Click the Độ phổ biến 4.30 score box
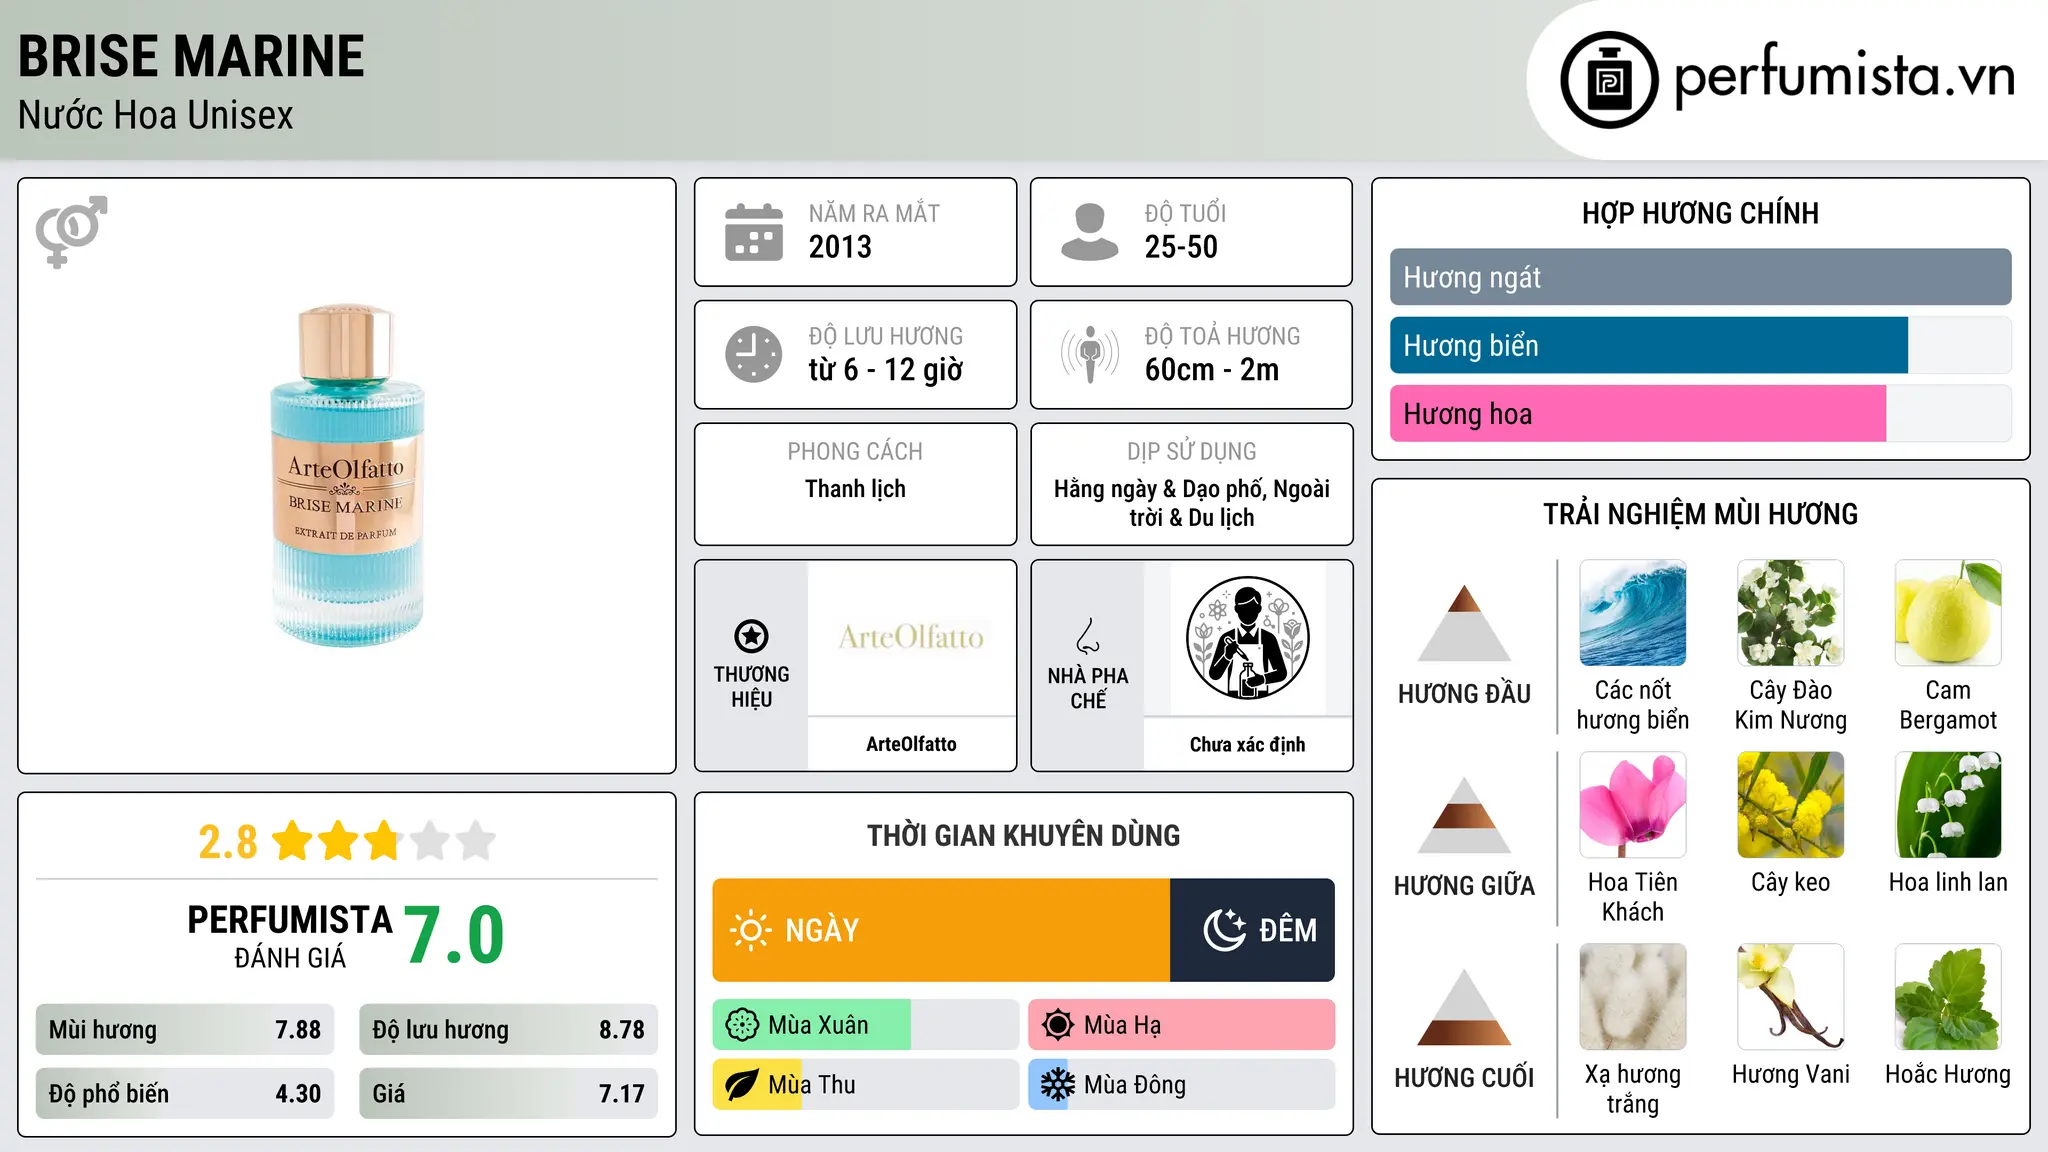Screen dimensions: 2048x1152 pos(185,1093)
